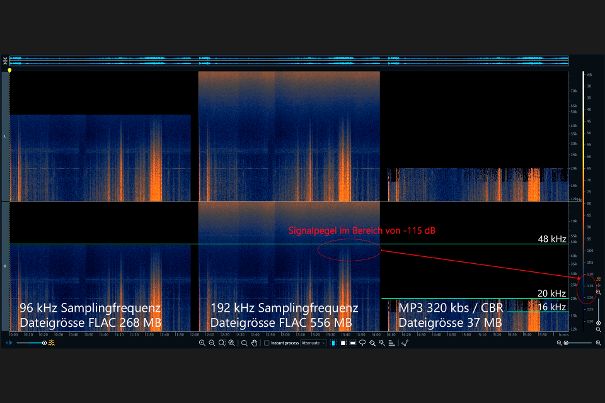Select the Zoom tool beside the hand icon
Viewport: 605px width, 403px height.
tap(244, 343)
